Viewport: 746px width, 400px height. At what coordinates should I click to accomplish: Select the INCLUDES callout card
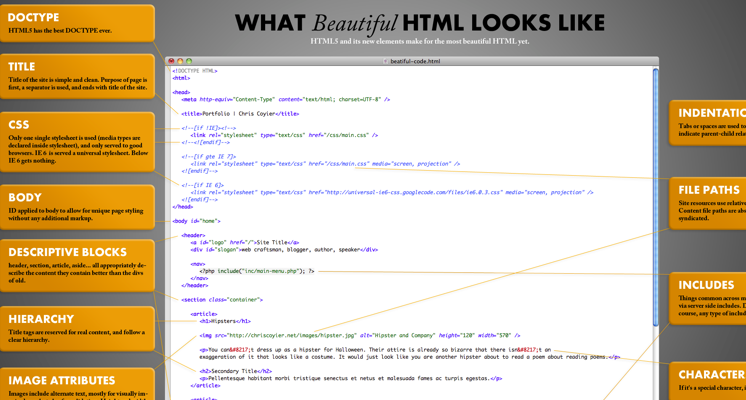[707, 298]
